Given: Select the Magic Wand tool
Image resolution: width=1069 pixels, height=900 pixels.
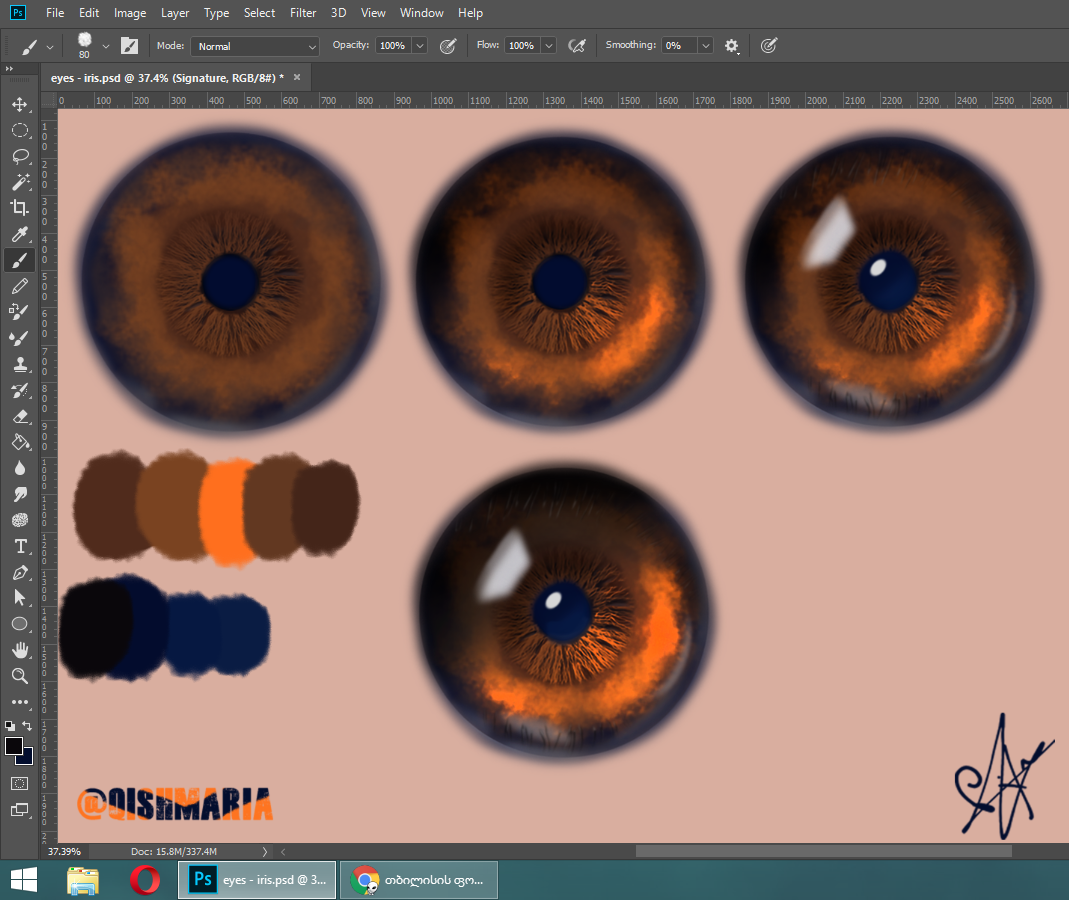Looking at the screenshot, I should pos(20,182).
